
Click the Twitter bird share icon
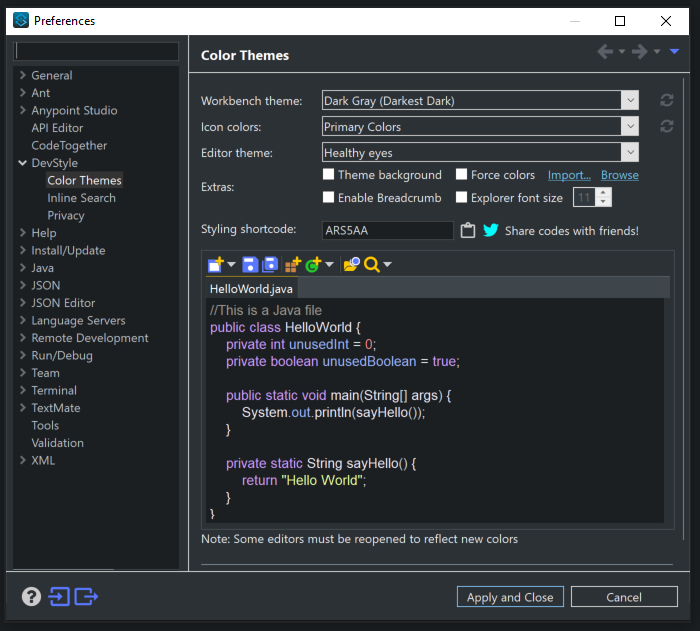491,231
